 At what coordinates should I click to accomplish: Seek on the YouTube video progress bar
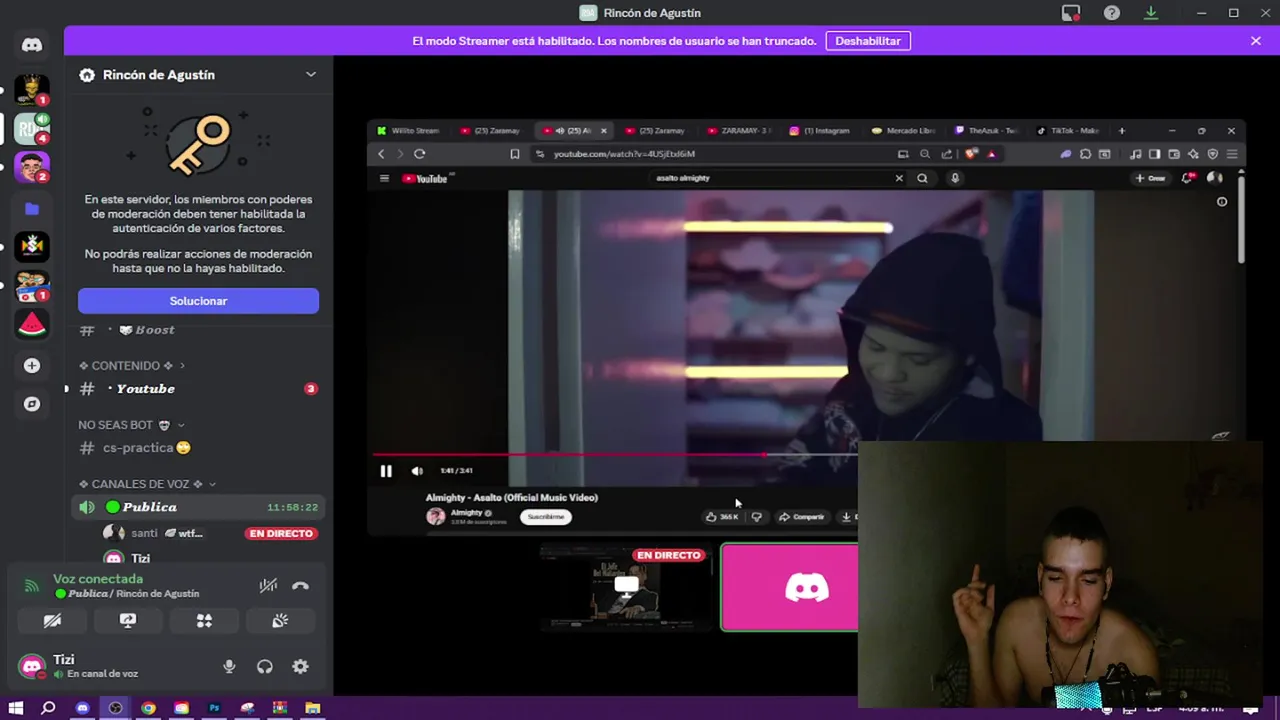click(615, 455)
